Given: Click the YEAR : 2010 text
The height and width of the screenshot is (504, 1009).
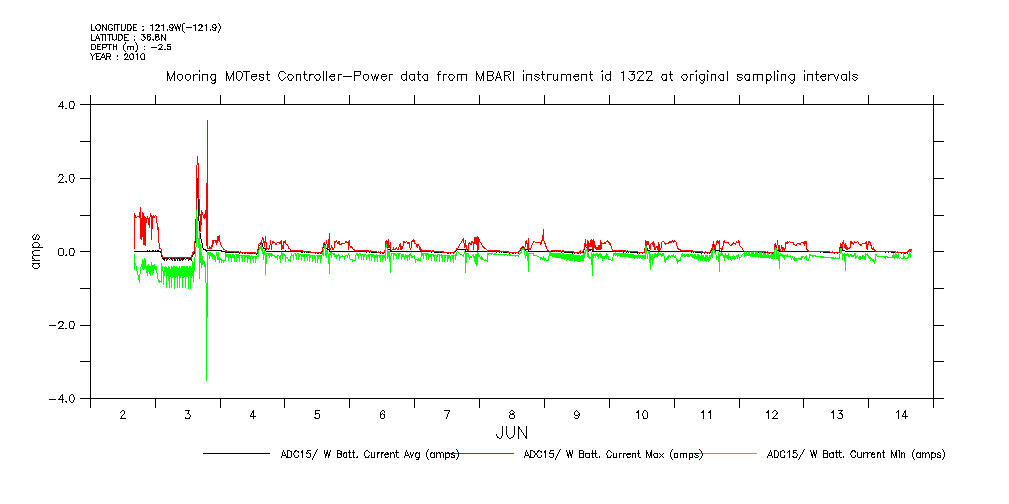Looking at the screenshot, I should tap(118, 57).
